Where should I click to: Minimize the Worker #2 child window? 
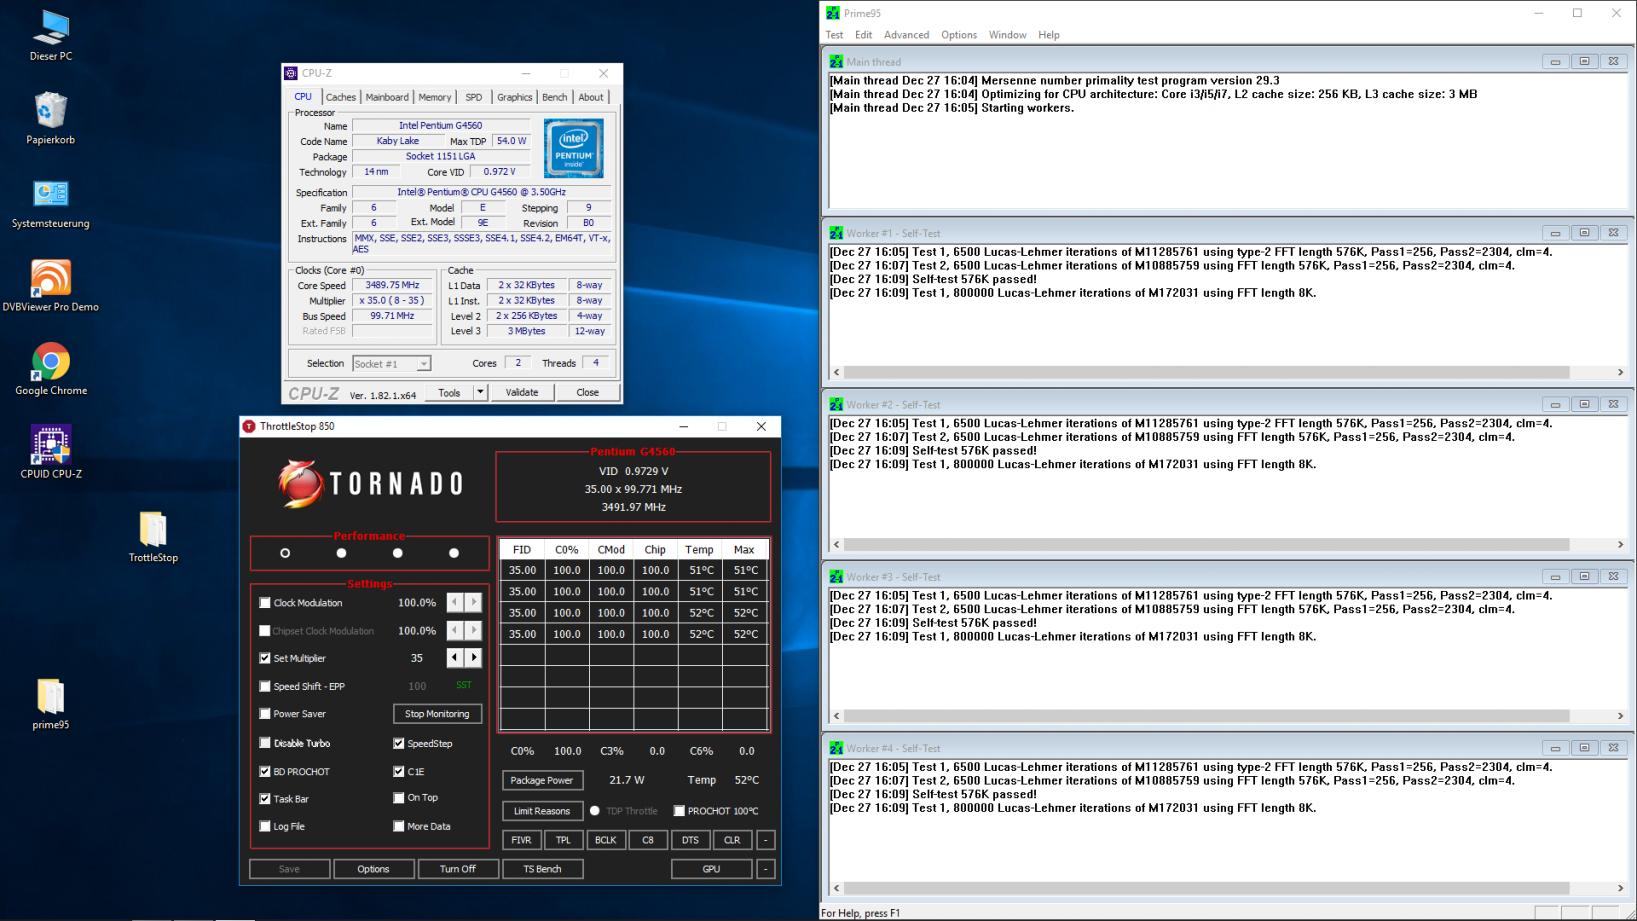[1555, 405]
